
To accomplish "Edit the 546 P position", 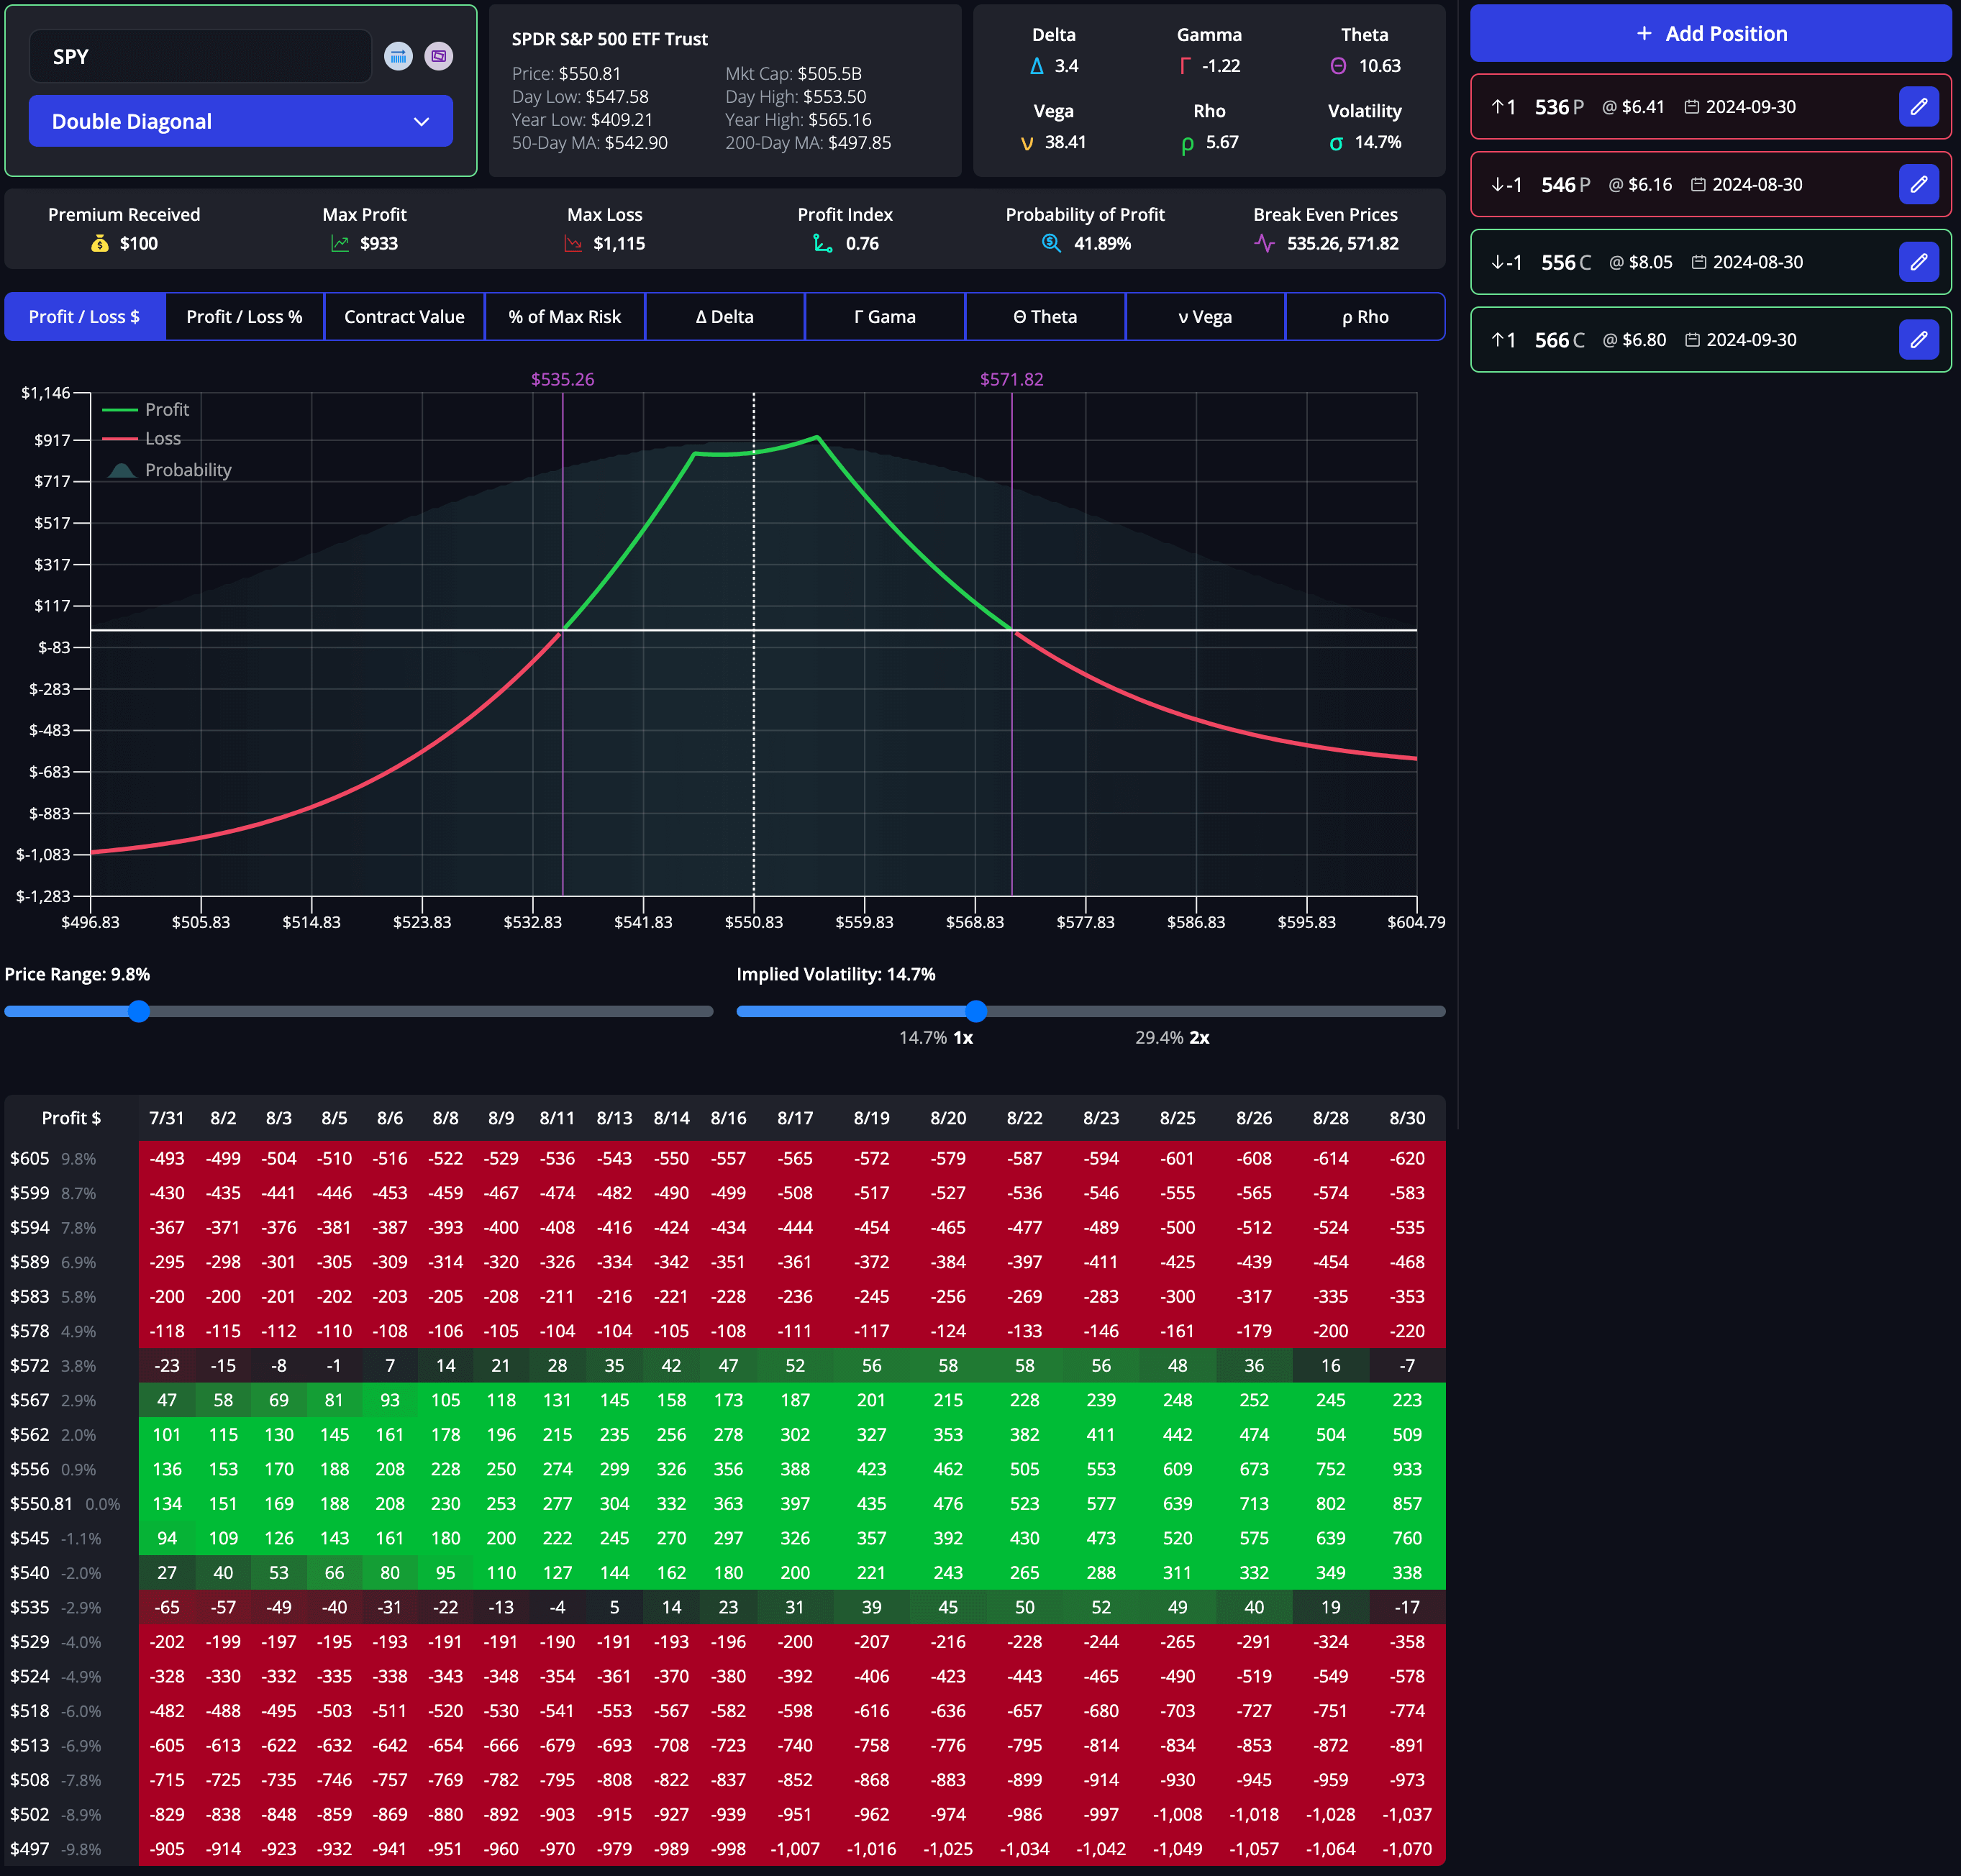I will click(1918, 184).
